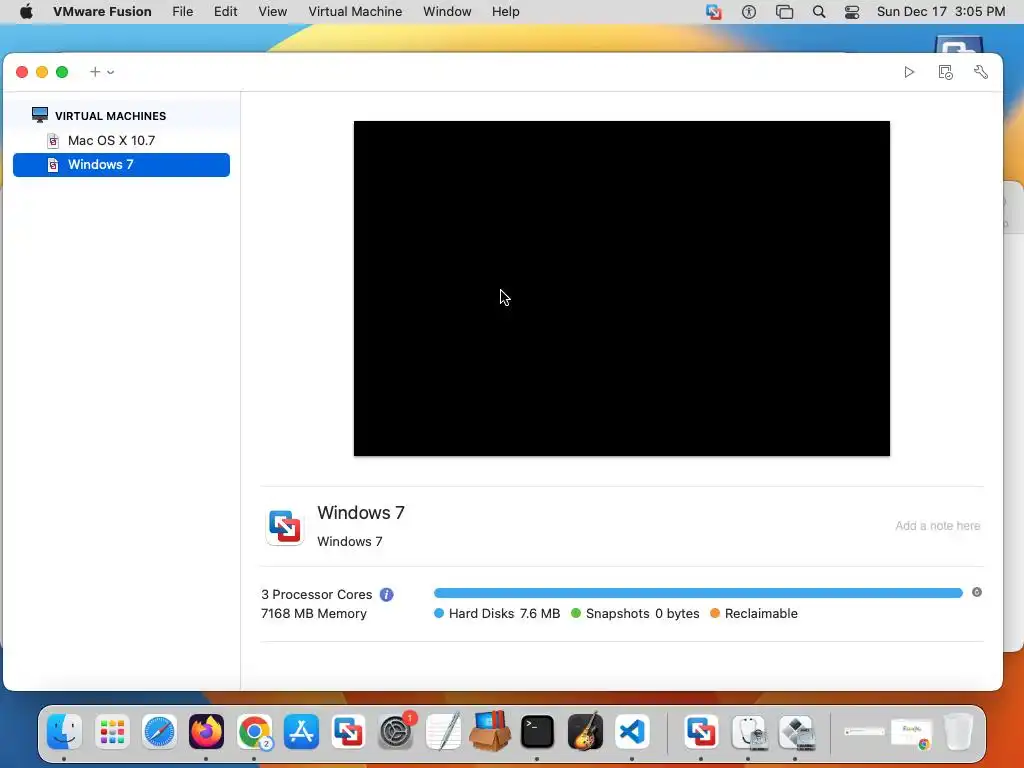Open Launchpad from the Dock
Viewport: 1024px width, 768px height.
point(112,731)
